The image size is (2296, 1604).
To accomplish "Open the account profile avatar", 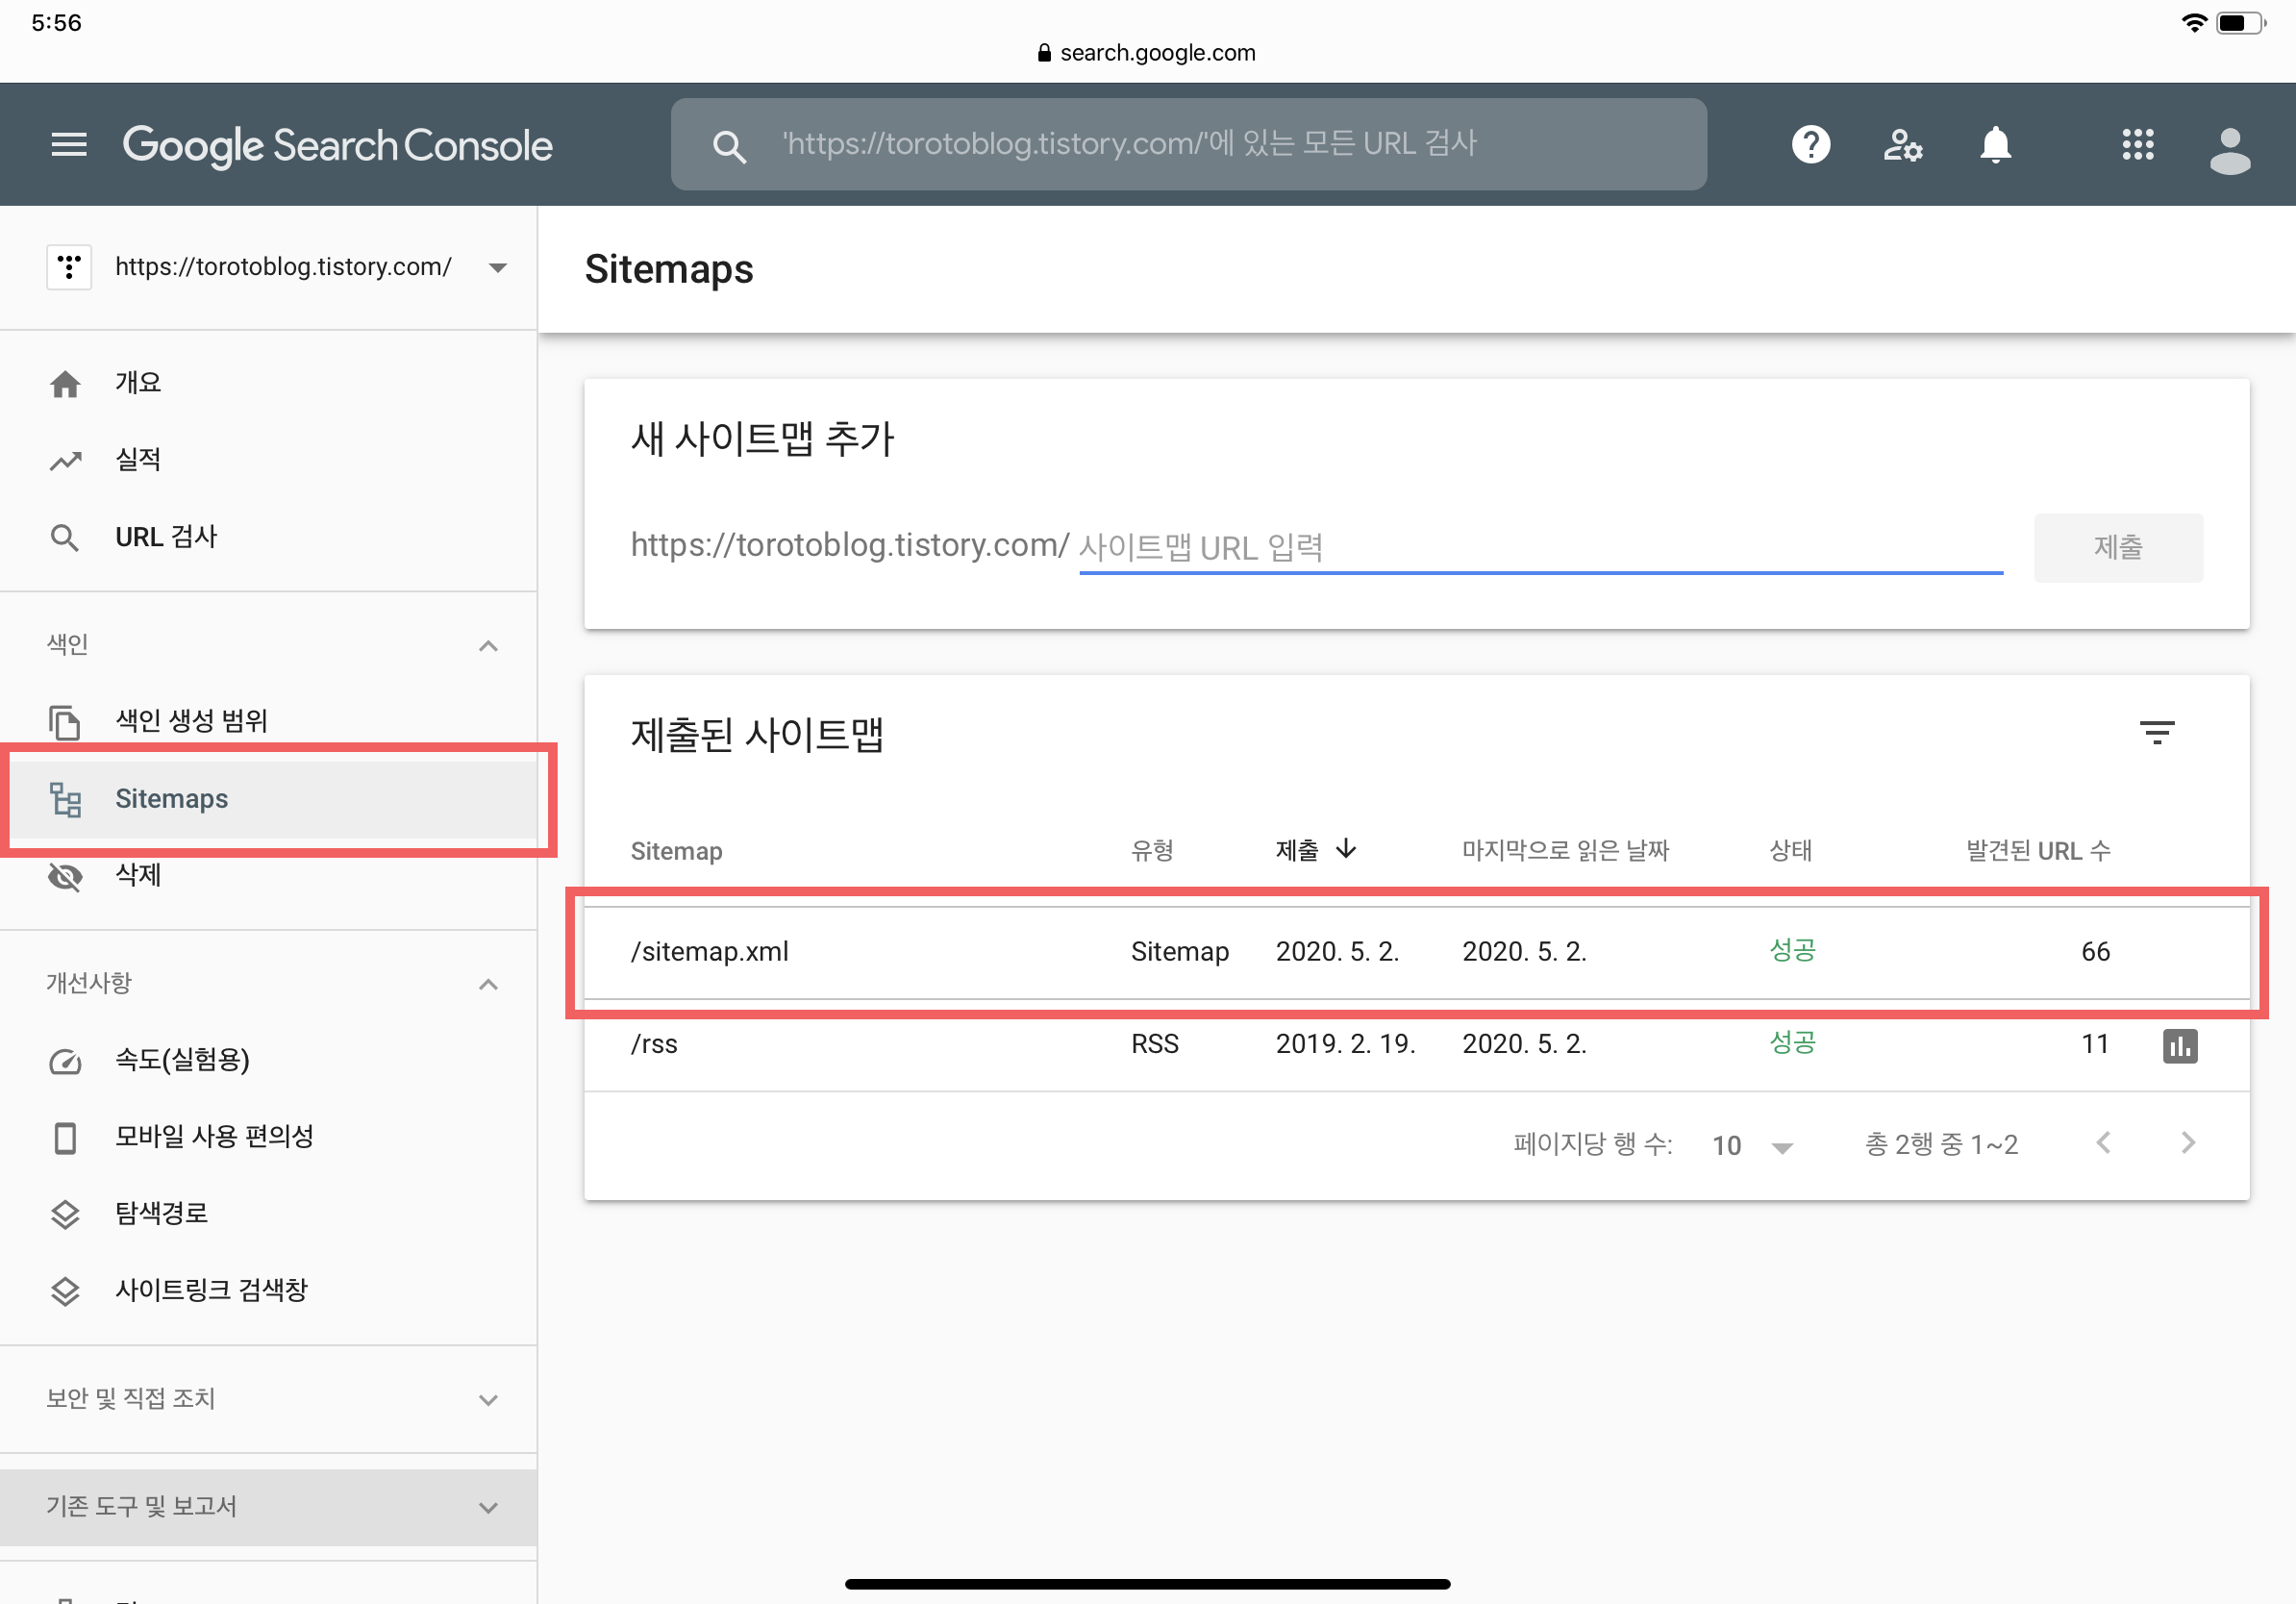I will click(2229, 150).
